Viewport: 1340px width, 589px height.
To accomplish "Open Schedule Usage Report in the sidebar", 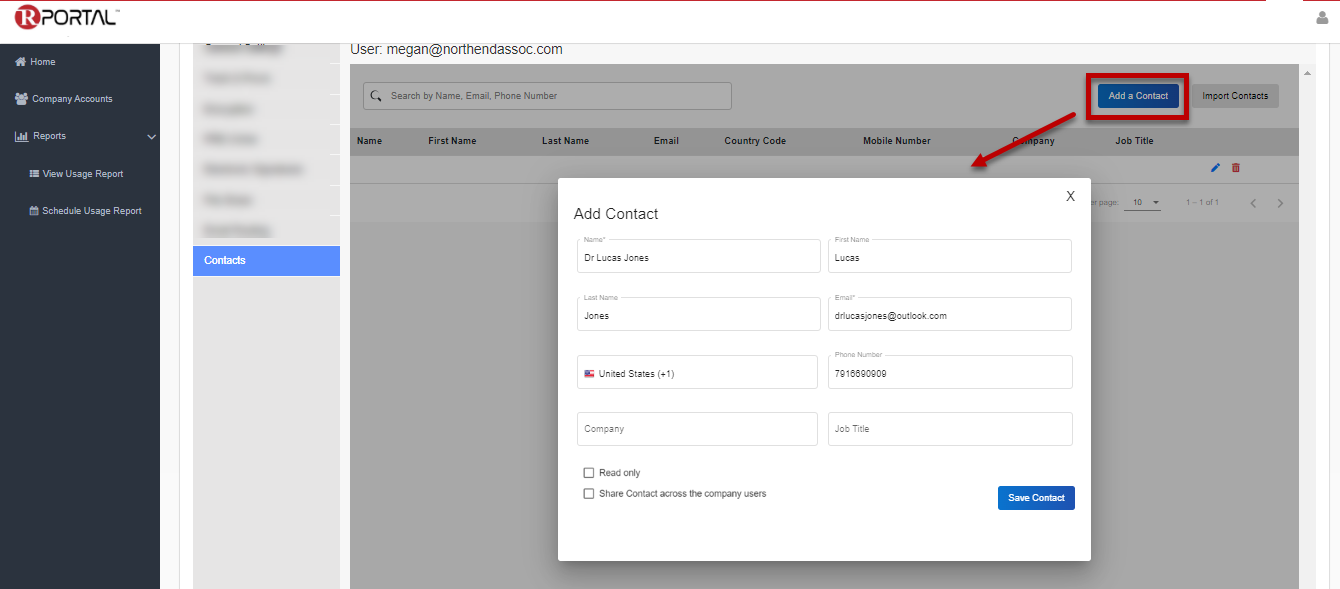I will click(92, 211).
